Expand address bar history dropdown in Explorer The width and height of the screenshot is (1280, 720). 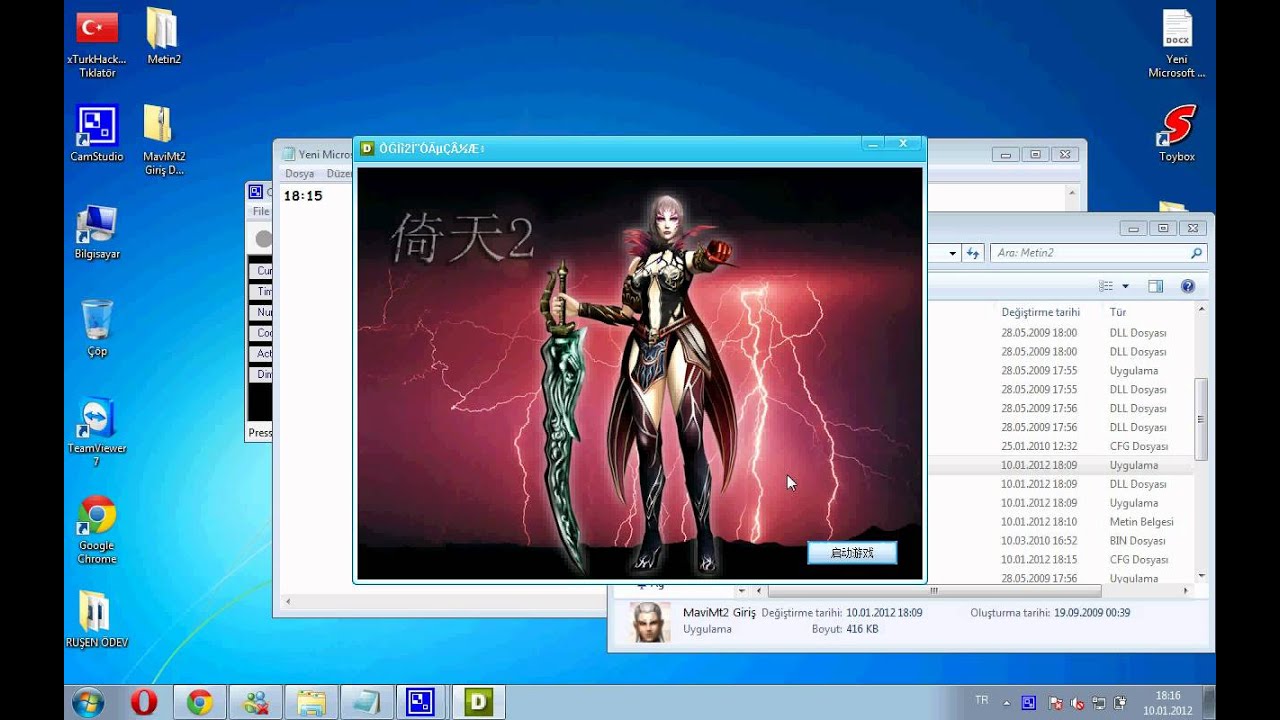click(x=953, y=254)
